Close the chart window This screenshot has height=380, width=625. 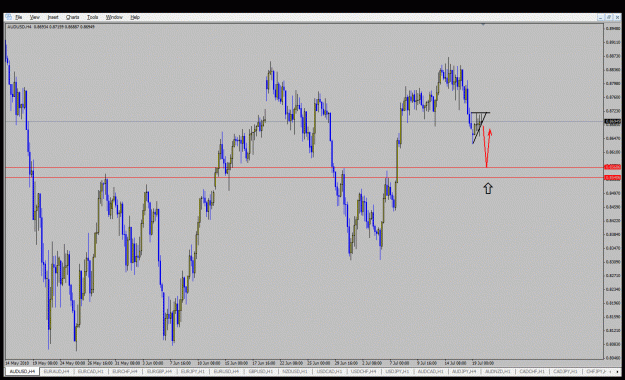coord(617,17)
